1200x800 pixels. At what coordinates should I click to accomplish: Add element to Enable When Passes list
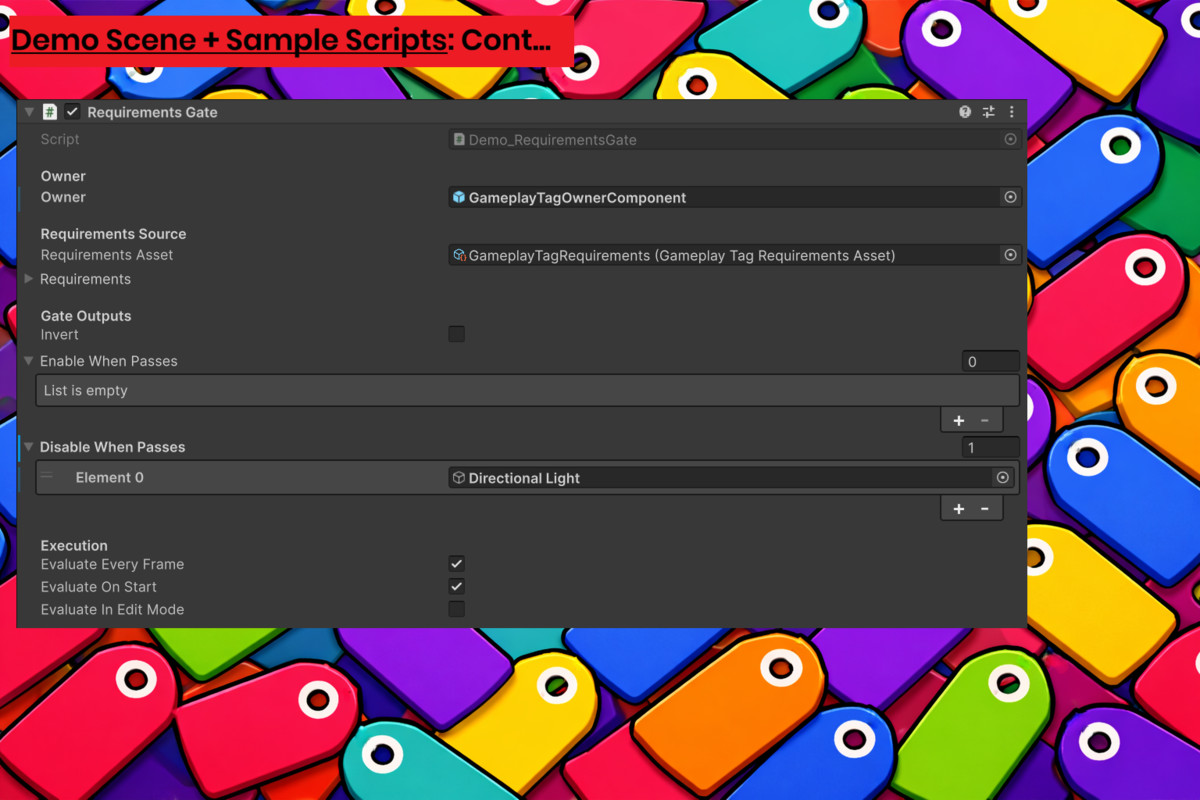pos(958,421)
